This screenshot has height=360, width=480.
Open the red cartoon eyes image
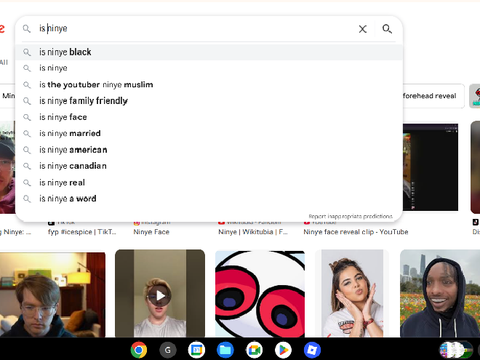260,295
